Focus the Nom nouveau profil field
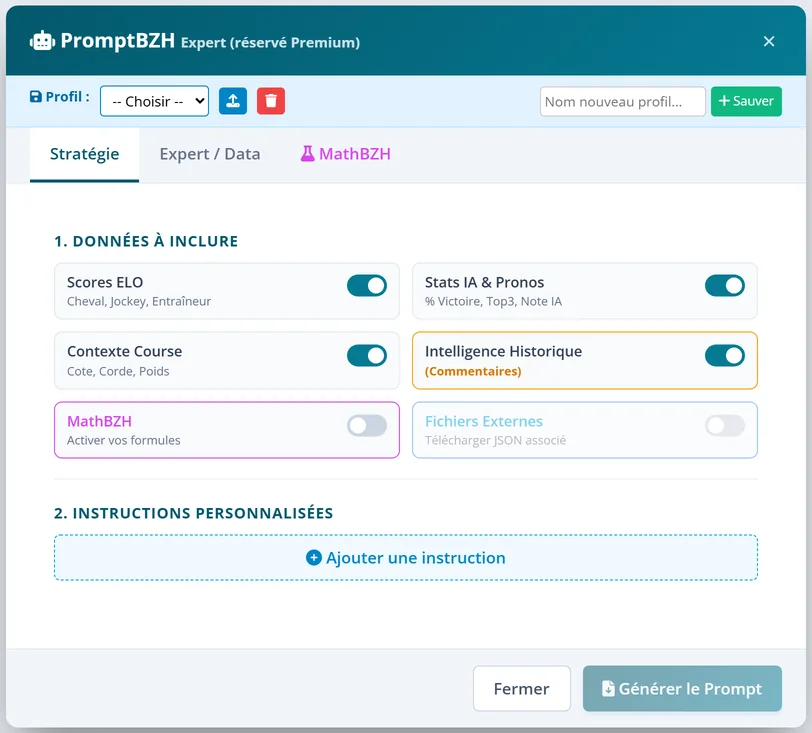 coord(622,102)
